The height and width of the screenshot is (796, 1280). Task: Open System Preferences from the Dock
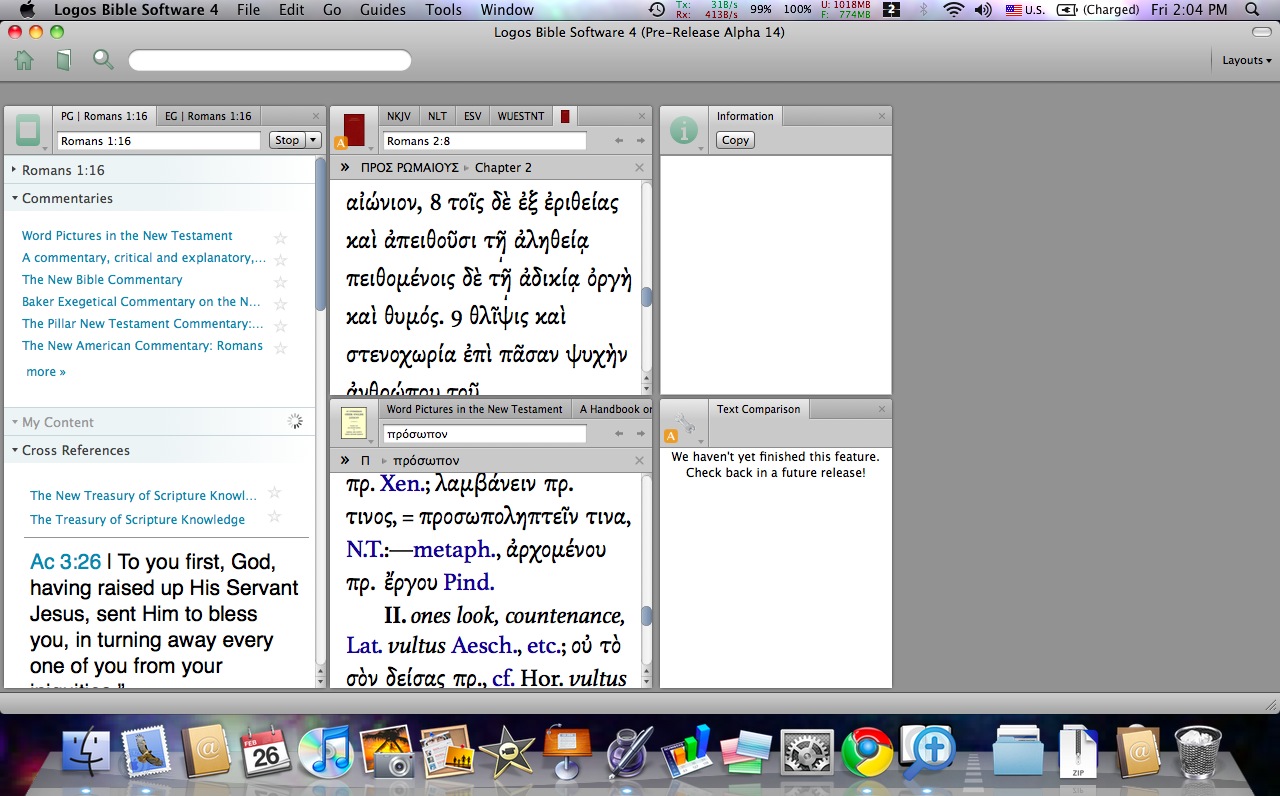pyautogui.click(x=806, y=752)
